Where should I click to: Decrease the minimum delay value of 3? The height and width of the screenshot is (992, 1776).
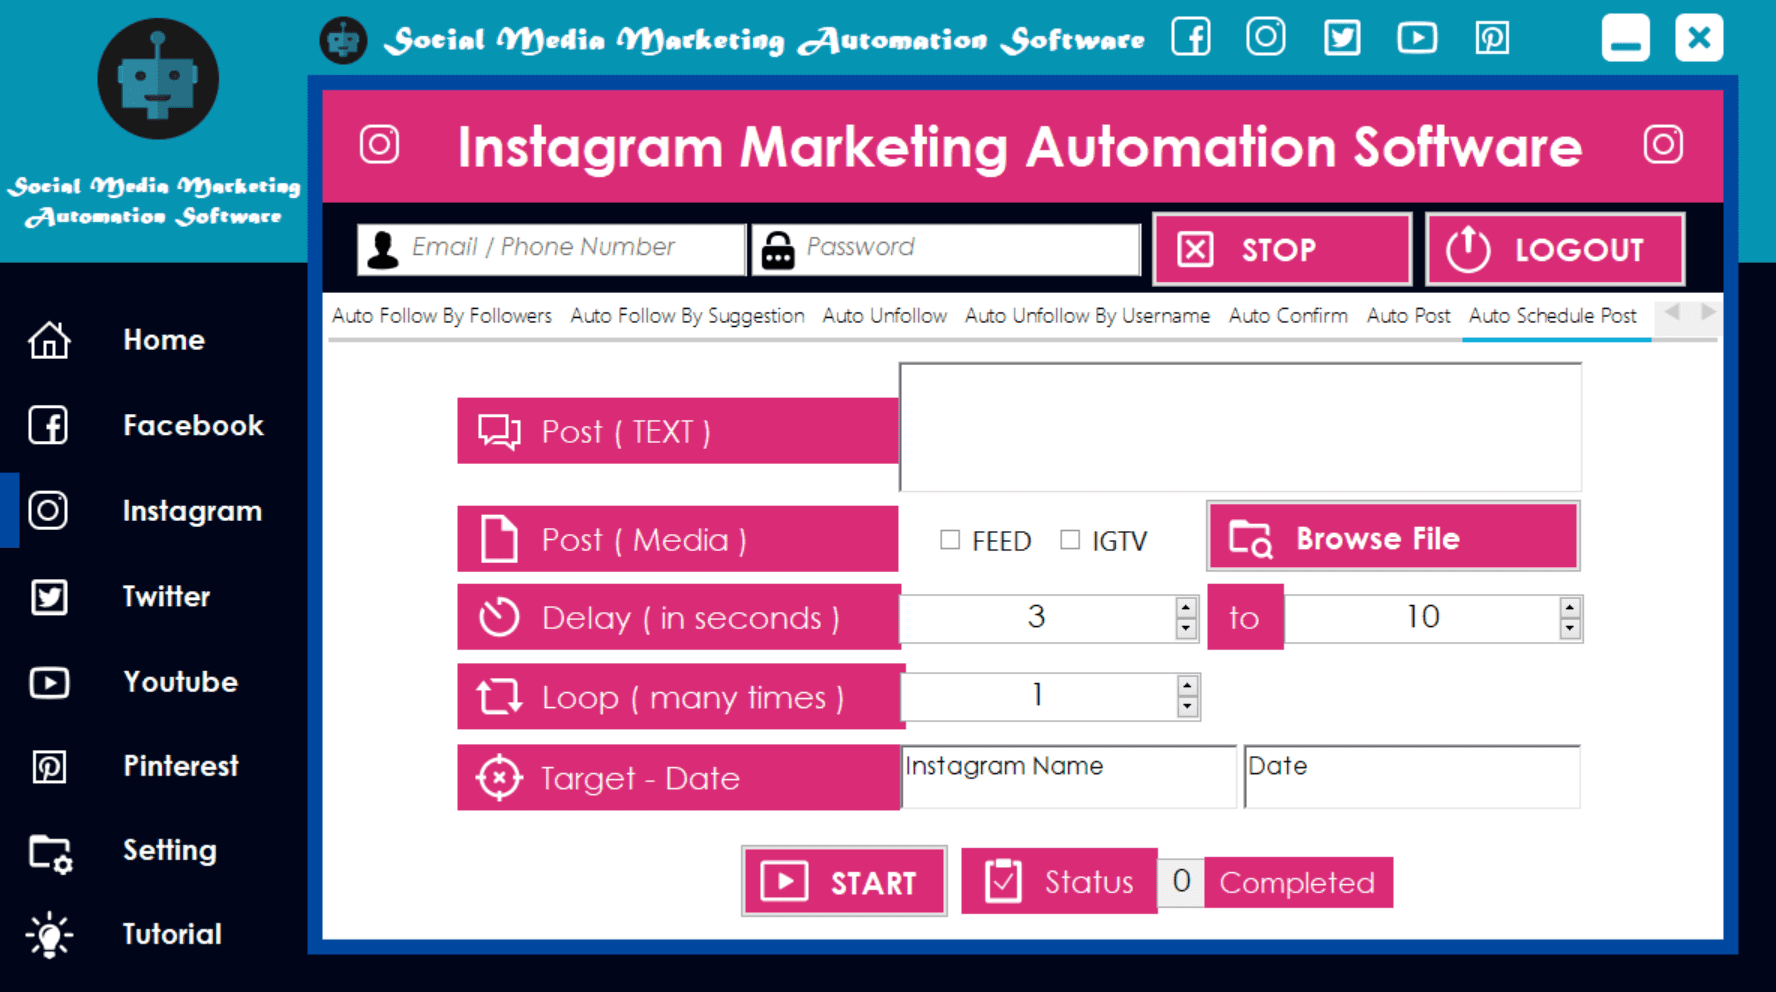tap(1186, 629)
